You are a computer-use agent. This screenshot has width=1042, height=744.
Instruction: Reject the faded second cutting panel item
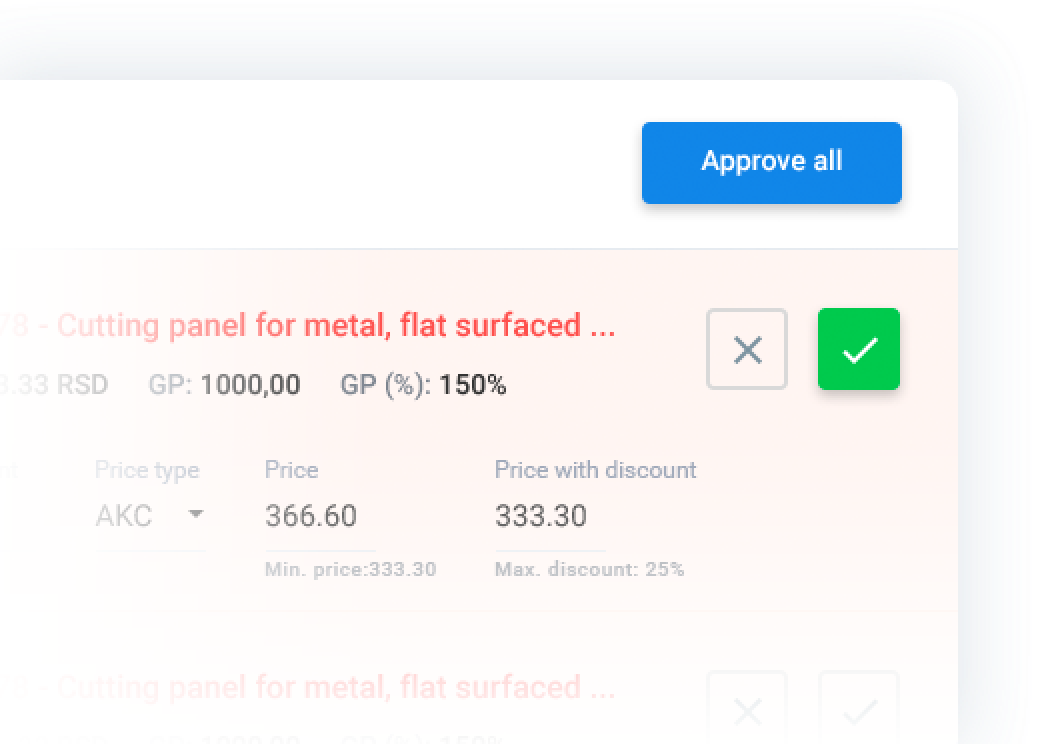(x=747, y=710)
